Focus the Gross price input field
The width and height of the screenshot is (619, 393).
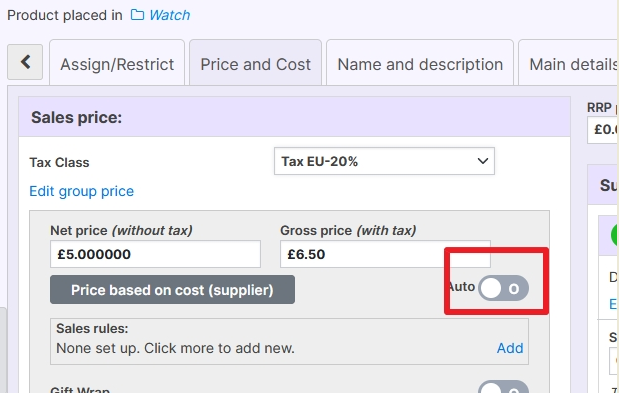tap(385, 254)
